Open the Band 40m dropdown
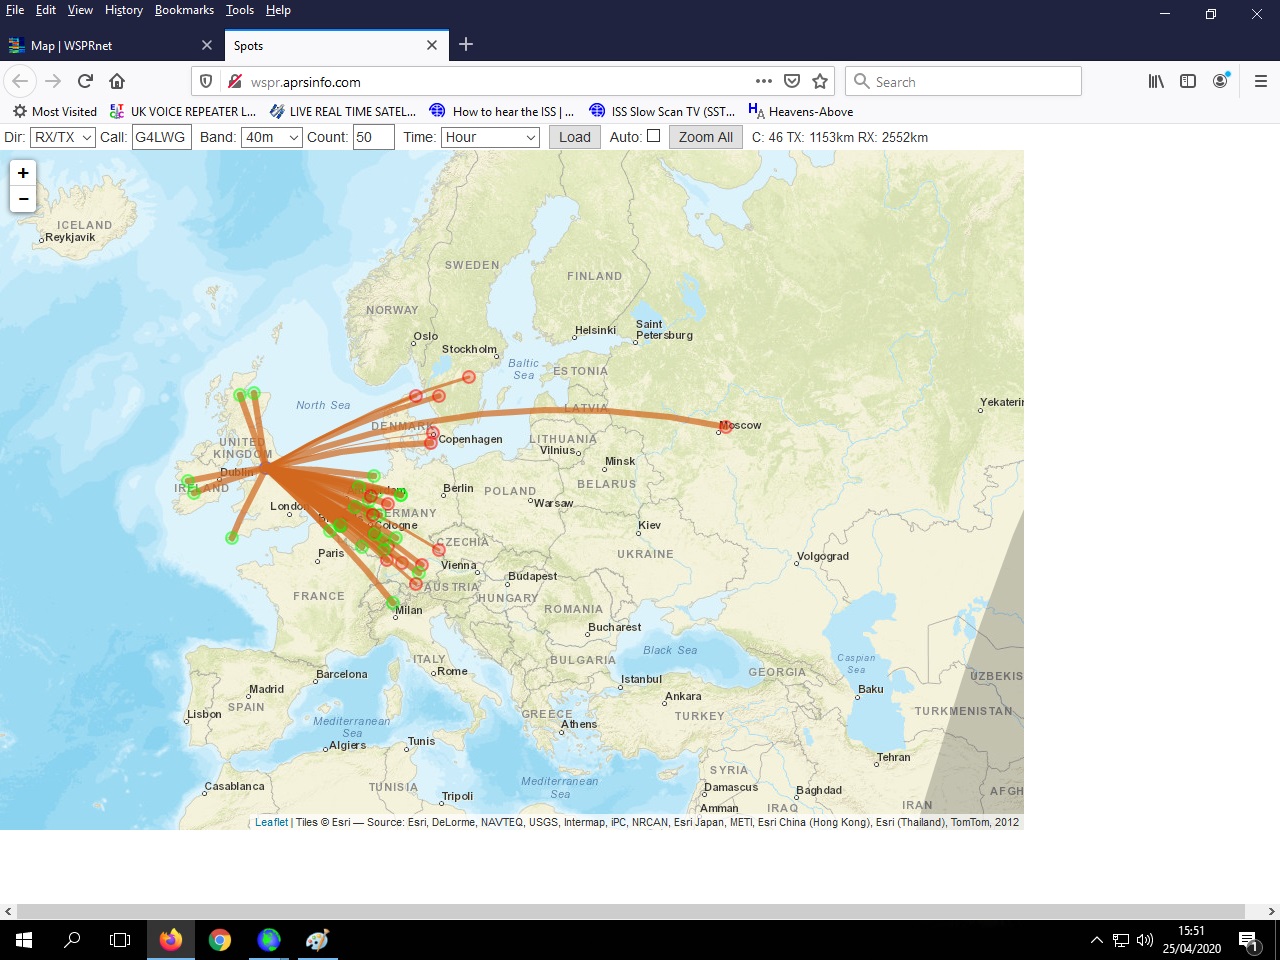1280x960 pixels. [271, 137]
